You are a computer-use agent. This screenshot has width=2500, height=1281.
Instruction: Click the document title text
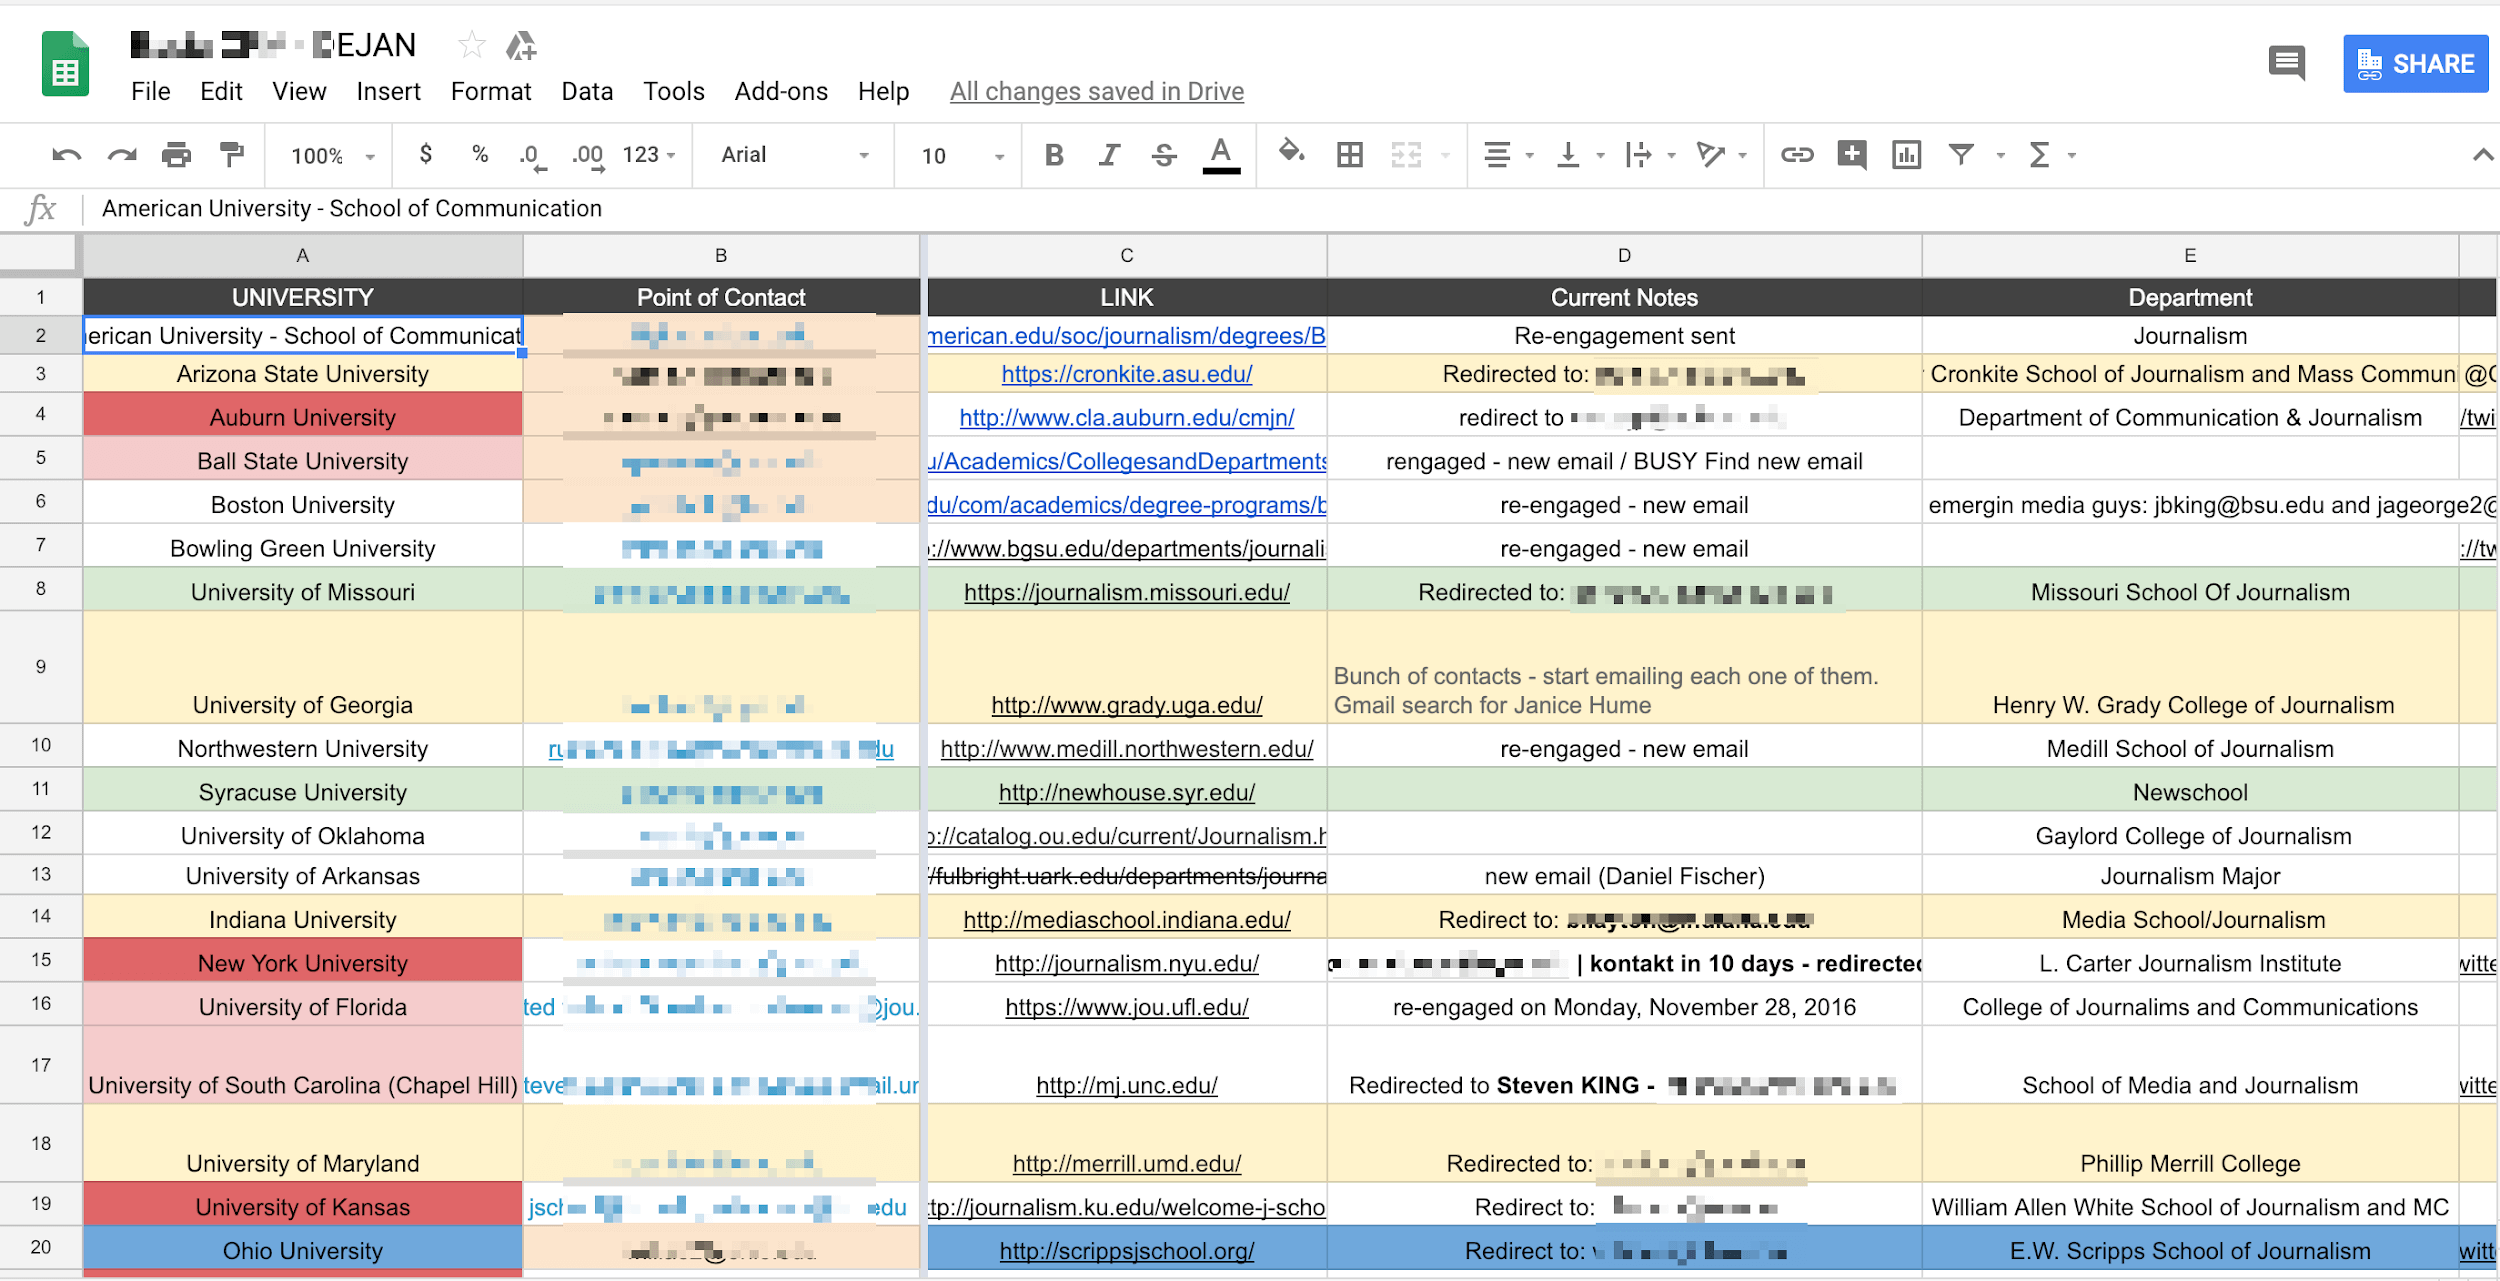pos(273,45)
